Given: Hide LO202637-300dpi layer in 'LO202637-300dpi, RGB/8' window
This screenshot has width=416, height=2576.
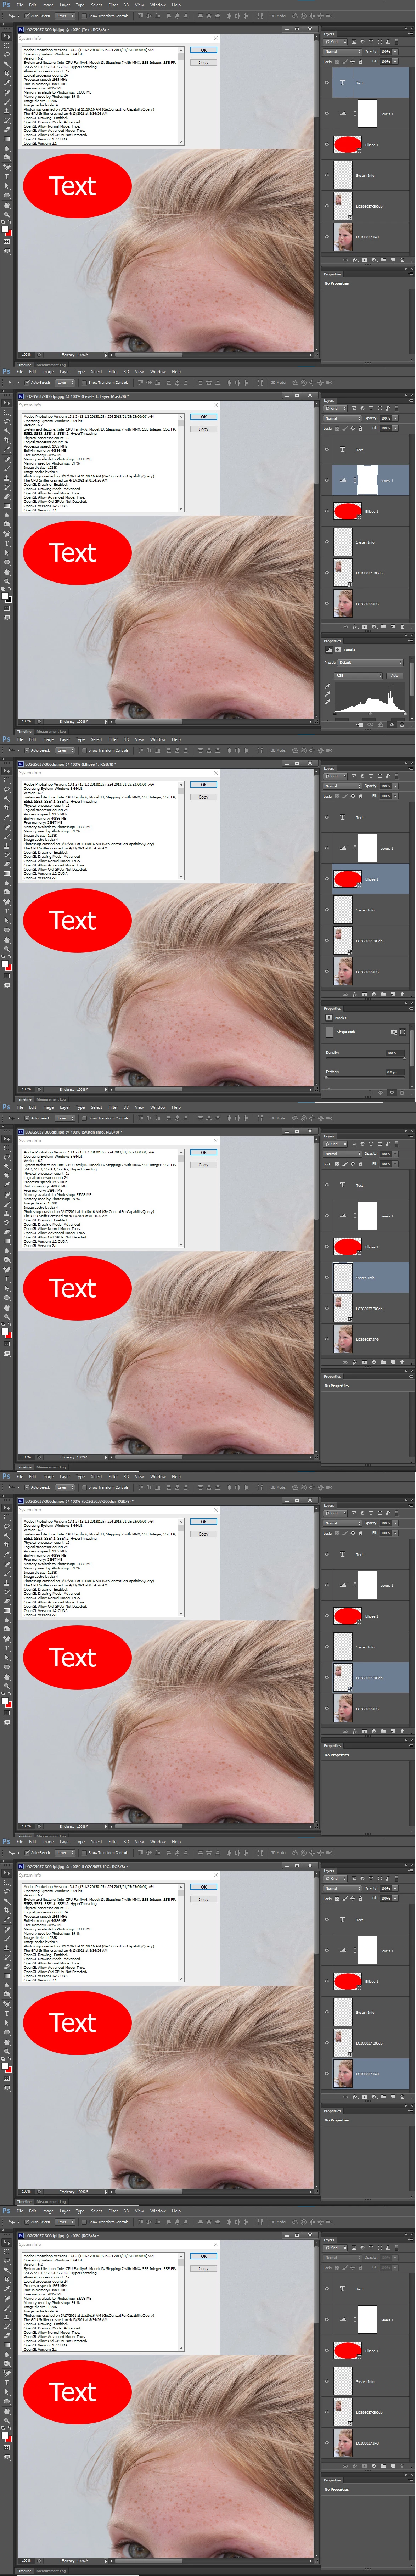Looking at the screenshot, I should point(327,1677).
